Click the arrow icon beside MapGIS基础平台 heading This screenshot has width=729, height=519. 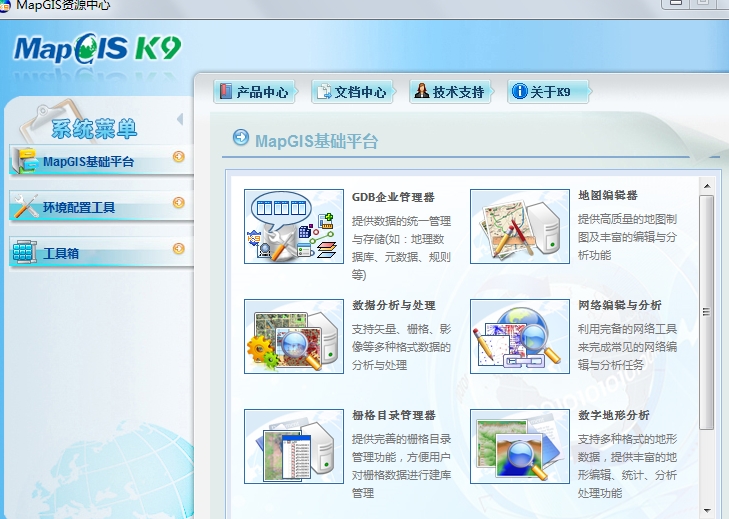pos(241,137)
